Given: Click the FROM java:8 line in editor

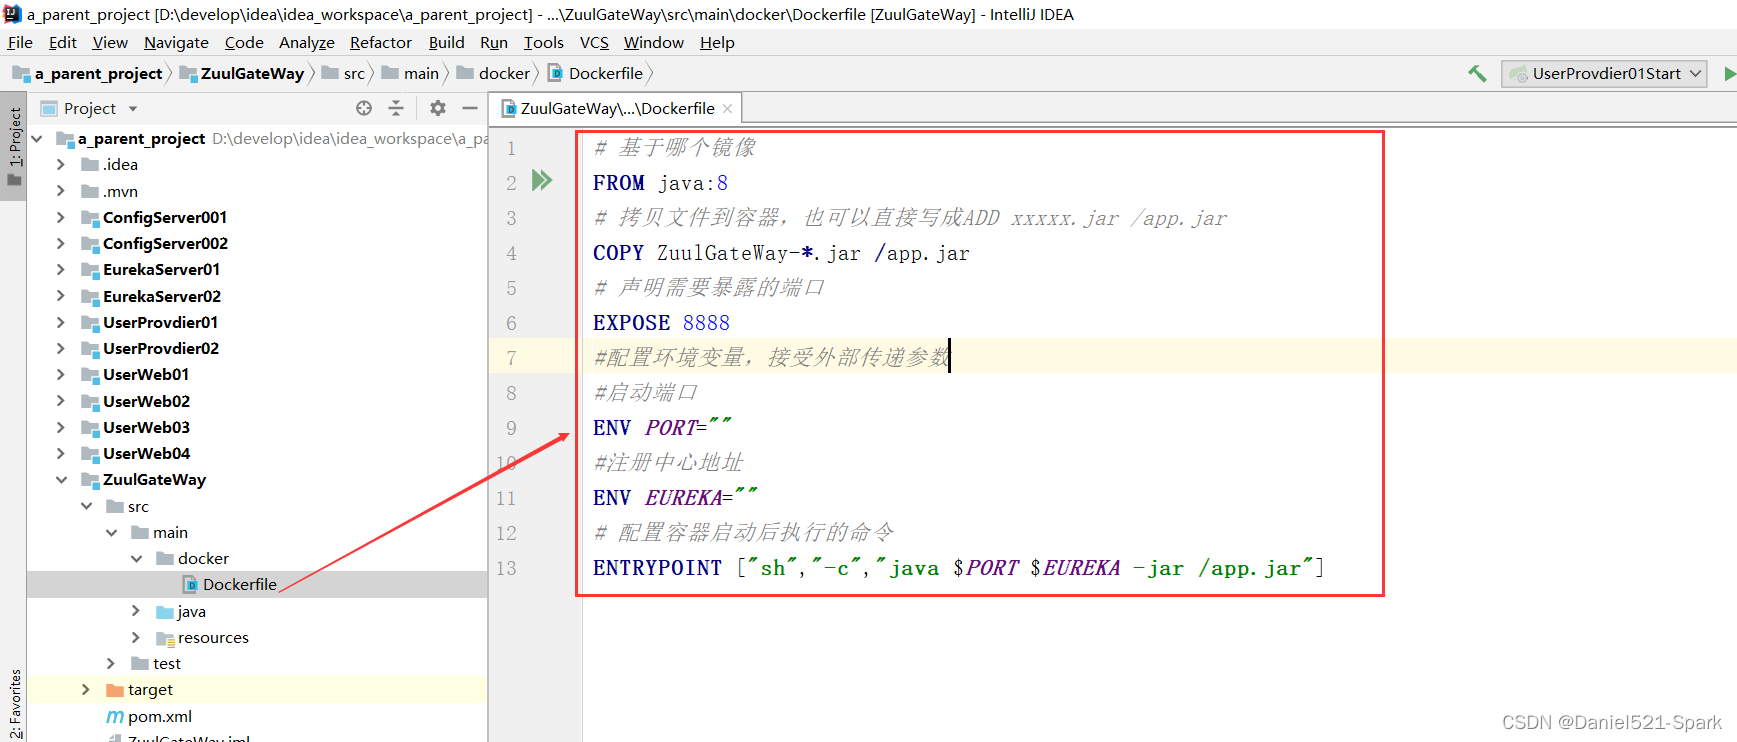Looking at the screenshot, I should [x=660, y=183].
